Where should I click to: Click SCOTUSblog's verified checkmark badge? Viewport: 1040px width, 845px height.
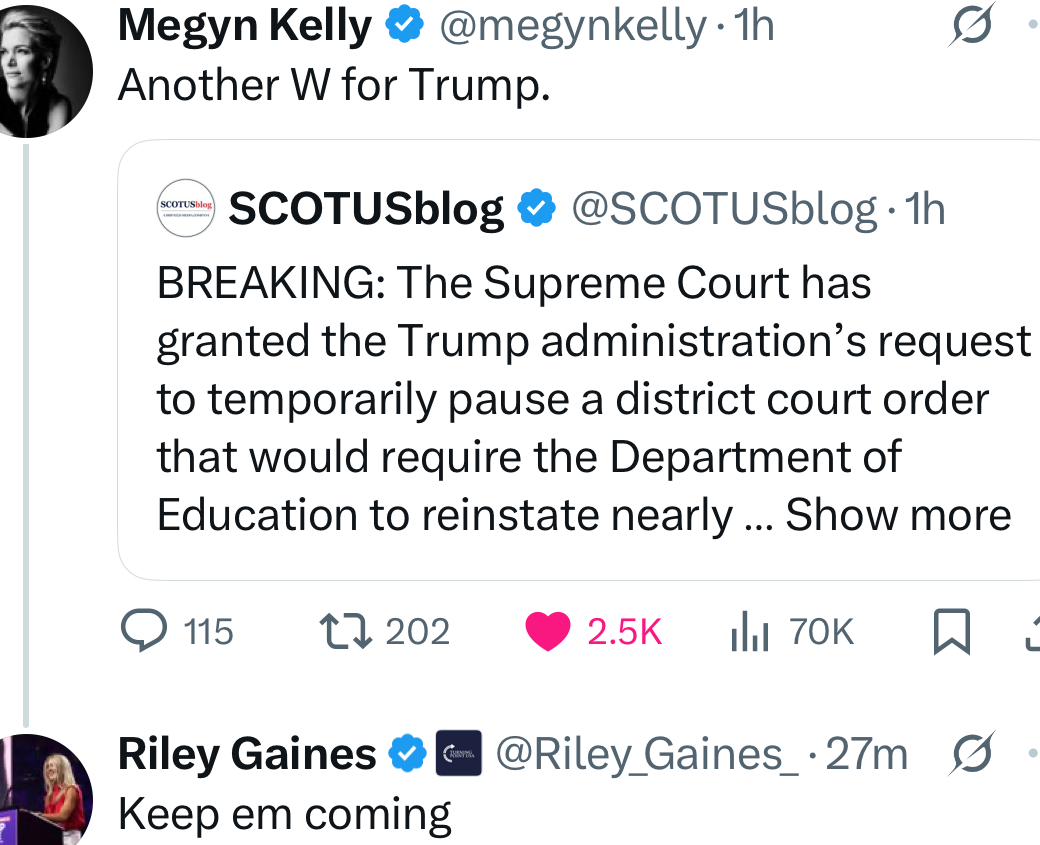pos(536,209)
